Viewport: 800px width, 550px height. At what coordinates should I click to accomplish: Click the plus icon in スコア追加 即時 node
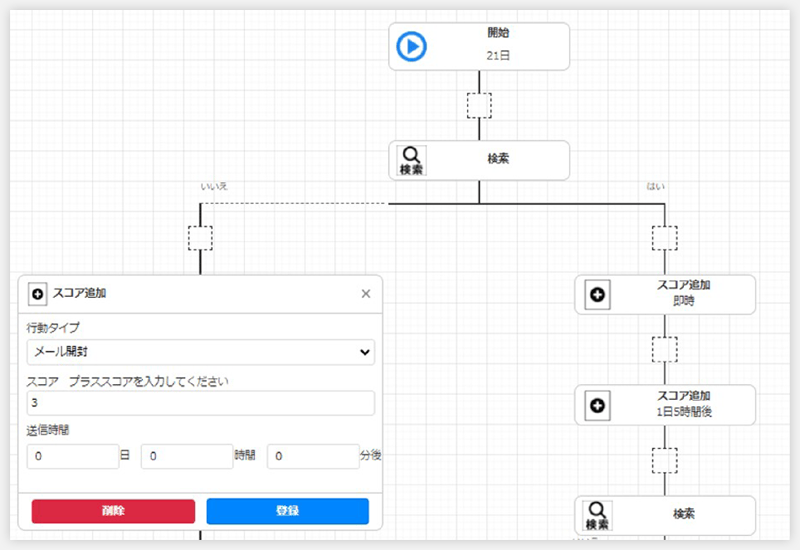coord(597,294)
